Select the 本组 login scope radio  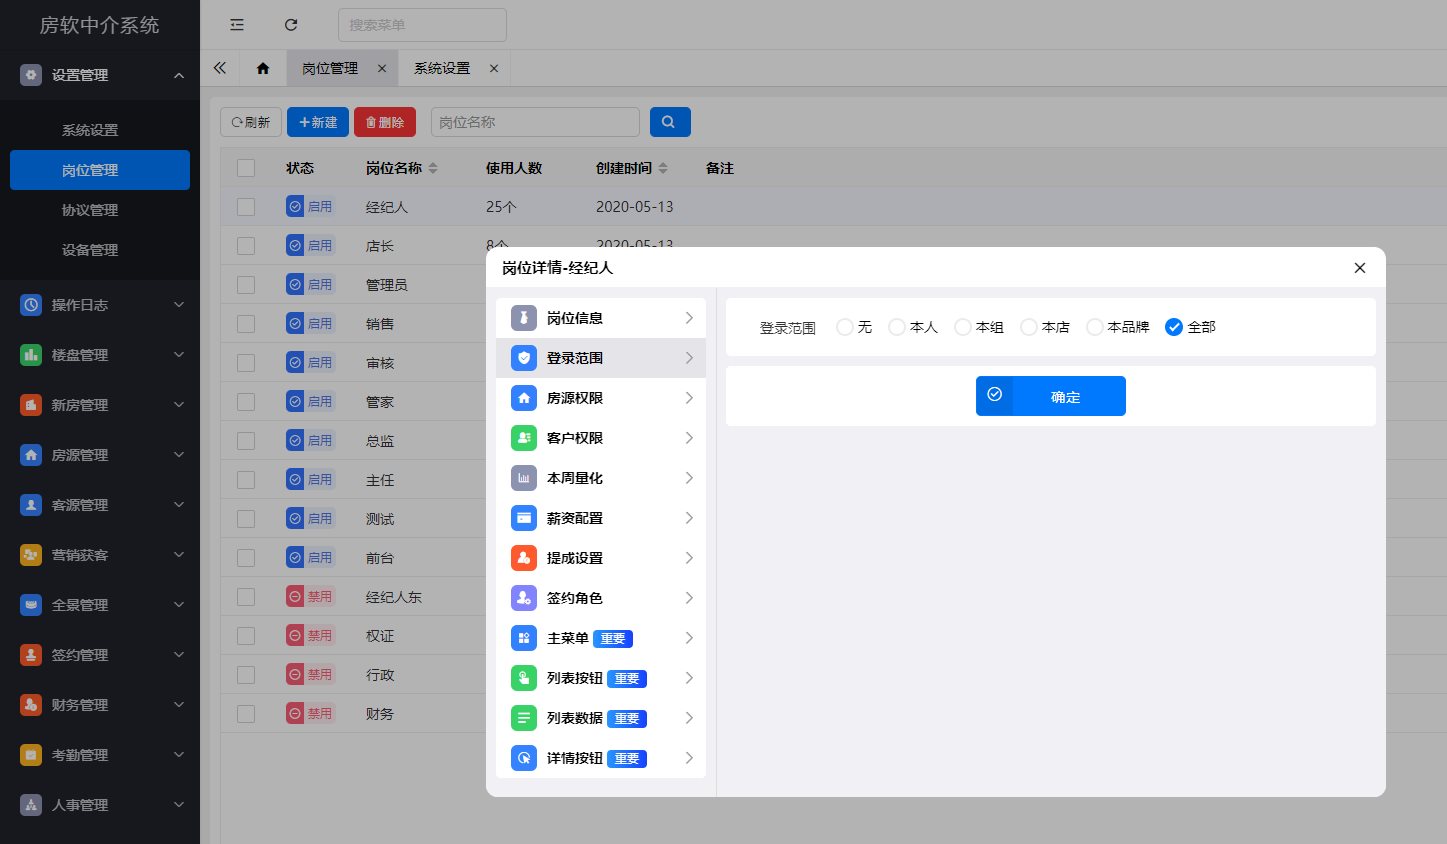click(x=963, y=327)
